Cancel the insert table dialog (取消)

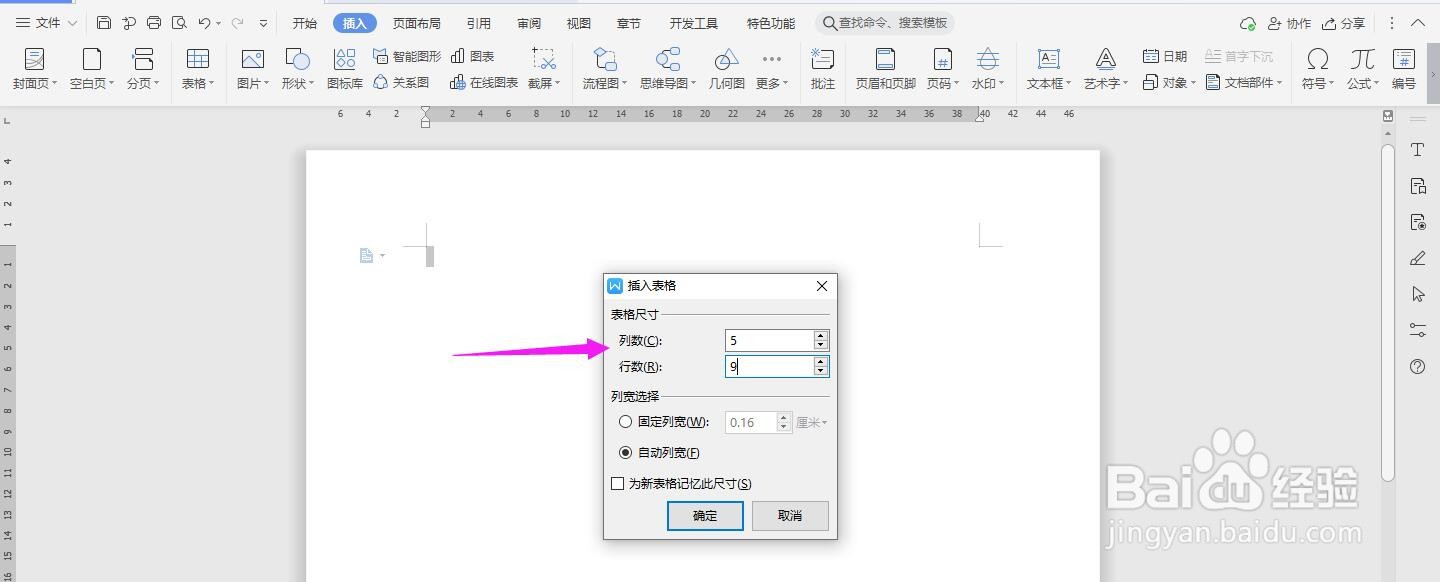(x=790, y=516)
